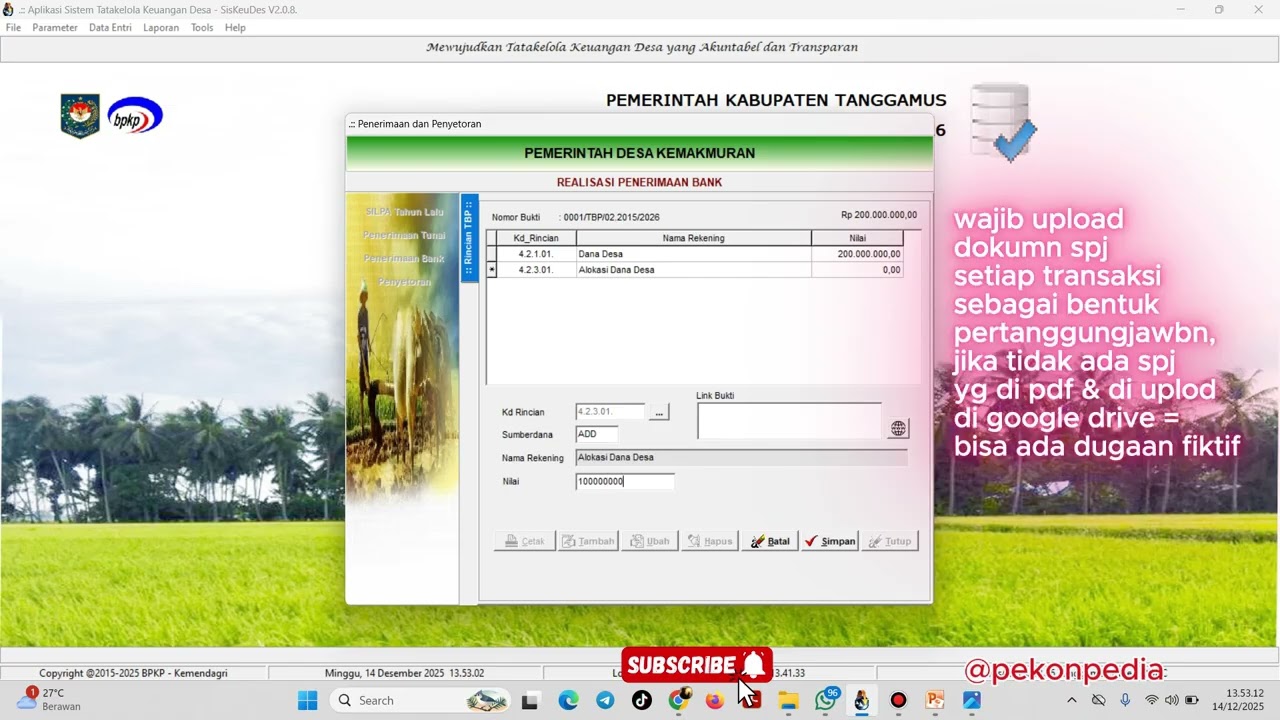Select the Alokasi Dana Desa table cell

[x=693, y=270]
